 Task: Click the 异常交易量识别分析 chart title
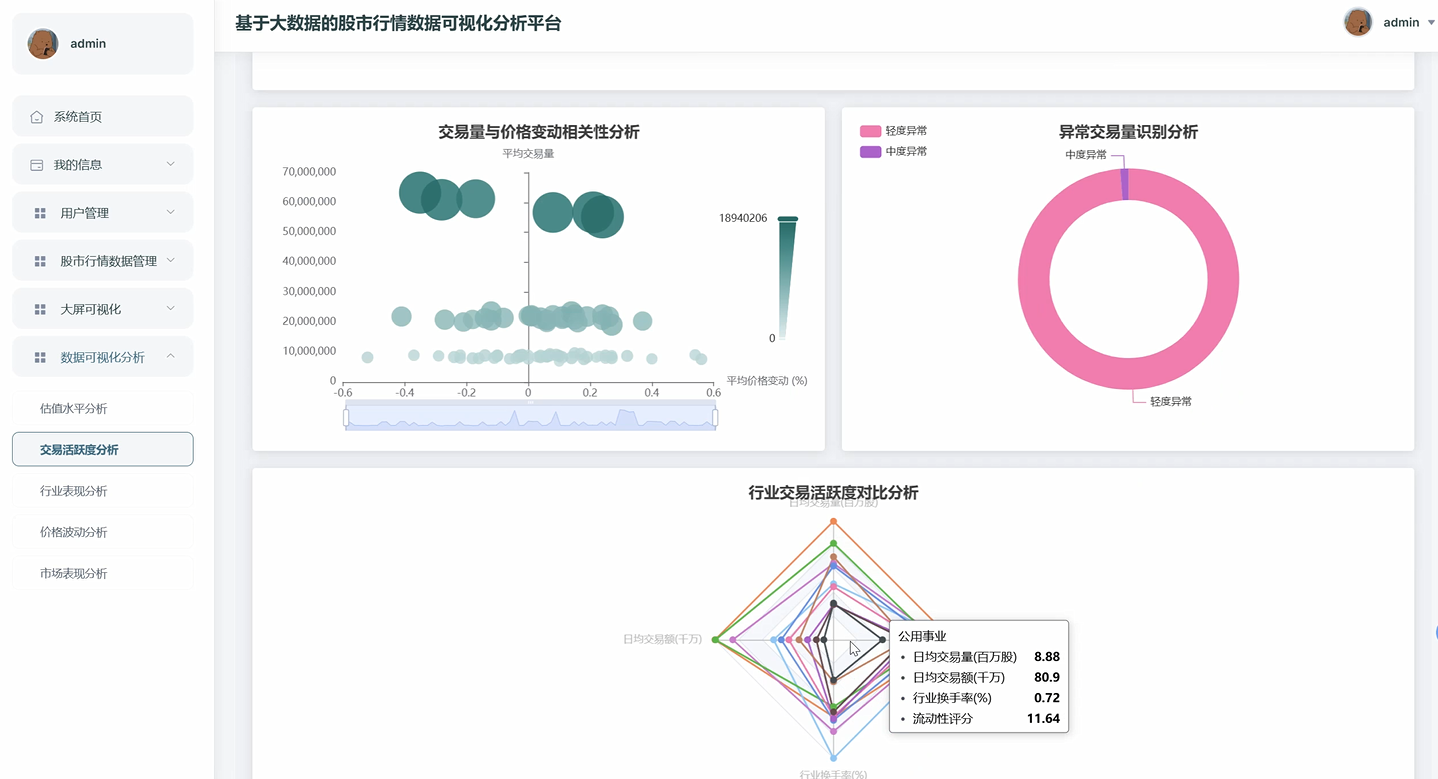(1128, 132)
